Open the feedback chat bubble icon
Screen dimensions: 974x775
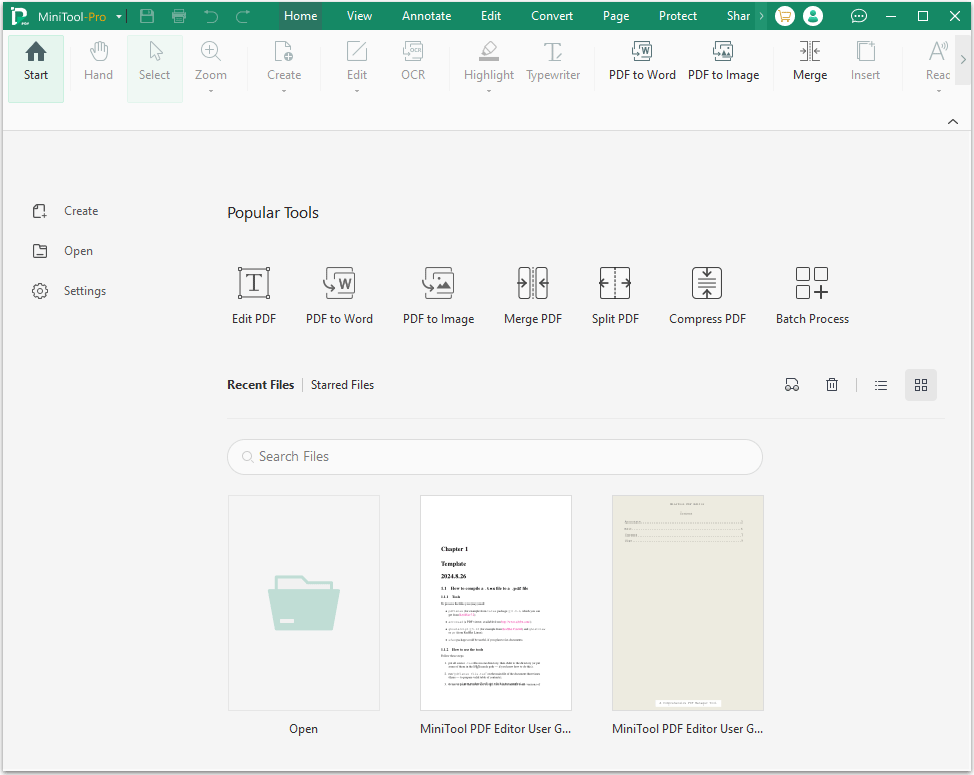[x=858, y=16]
